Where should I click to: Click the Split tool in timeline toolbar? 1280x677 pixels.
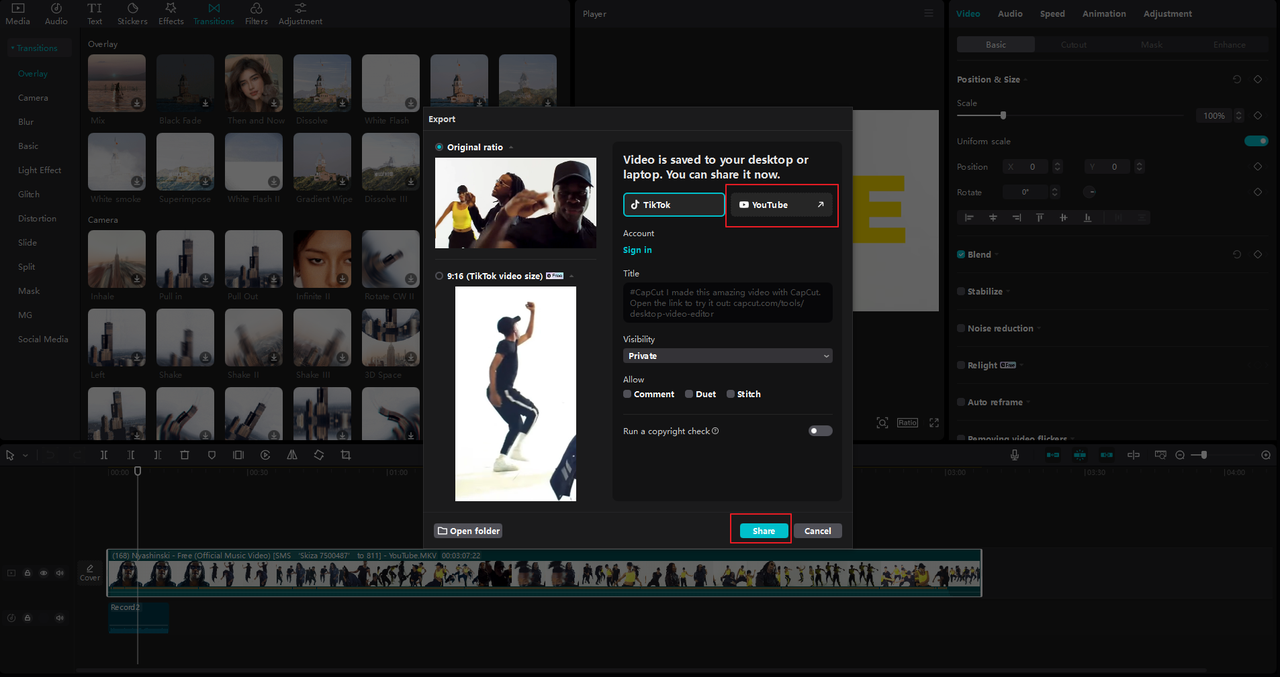tap(103, 454)
